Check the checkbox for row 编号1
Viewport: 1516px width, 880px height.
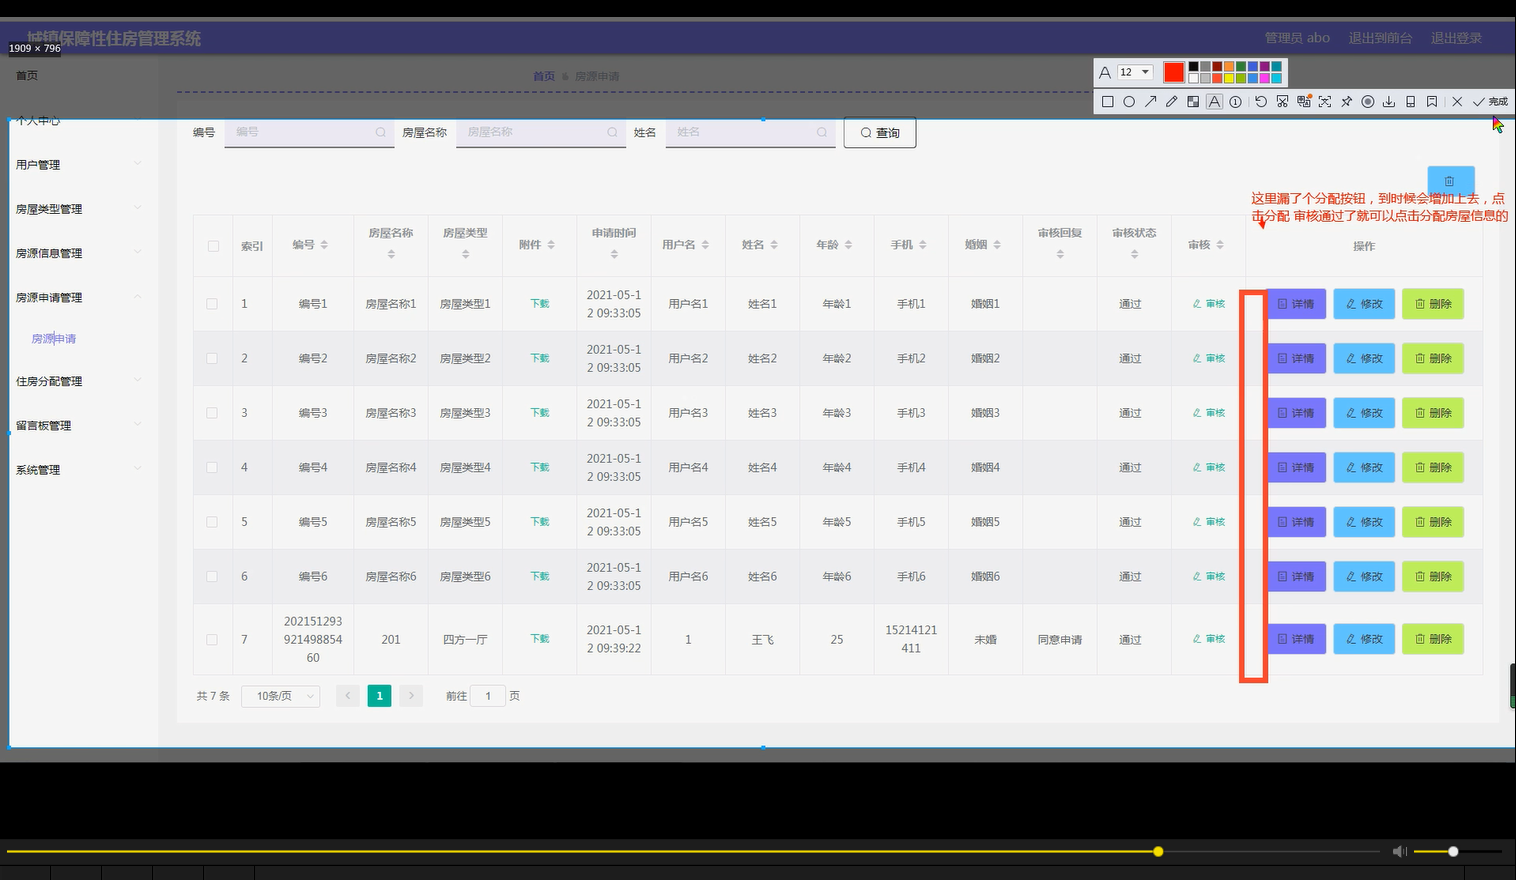[x=212, y=304]
